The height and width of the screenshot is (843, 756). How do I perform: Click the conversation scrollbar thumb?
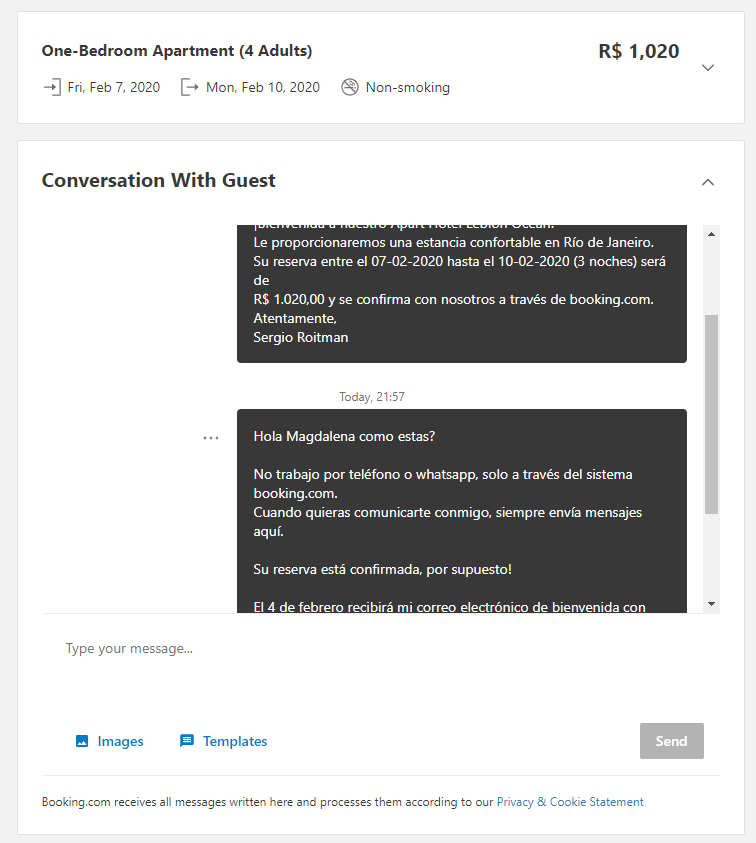(712, 414)
